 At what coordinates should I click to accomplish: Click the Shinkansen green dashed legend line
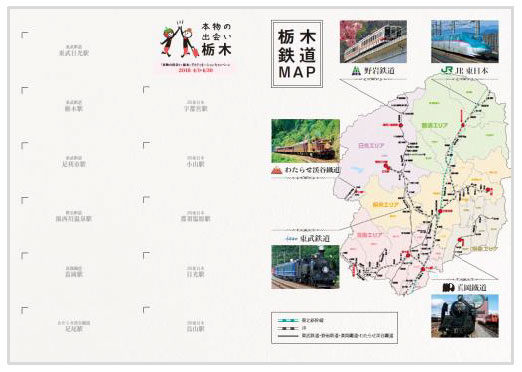288,320
